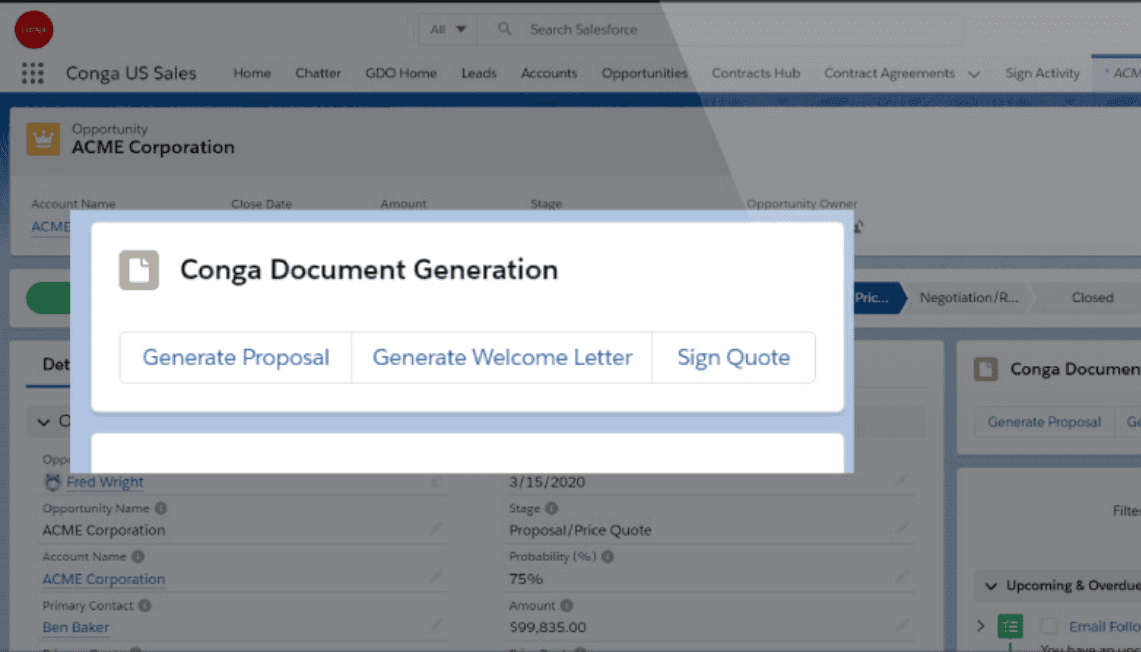Open the All search scope dropdown
Viewport: 1141px width, 652px height.
click(x=448, y=30)
